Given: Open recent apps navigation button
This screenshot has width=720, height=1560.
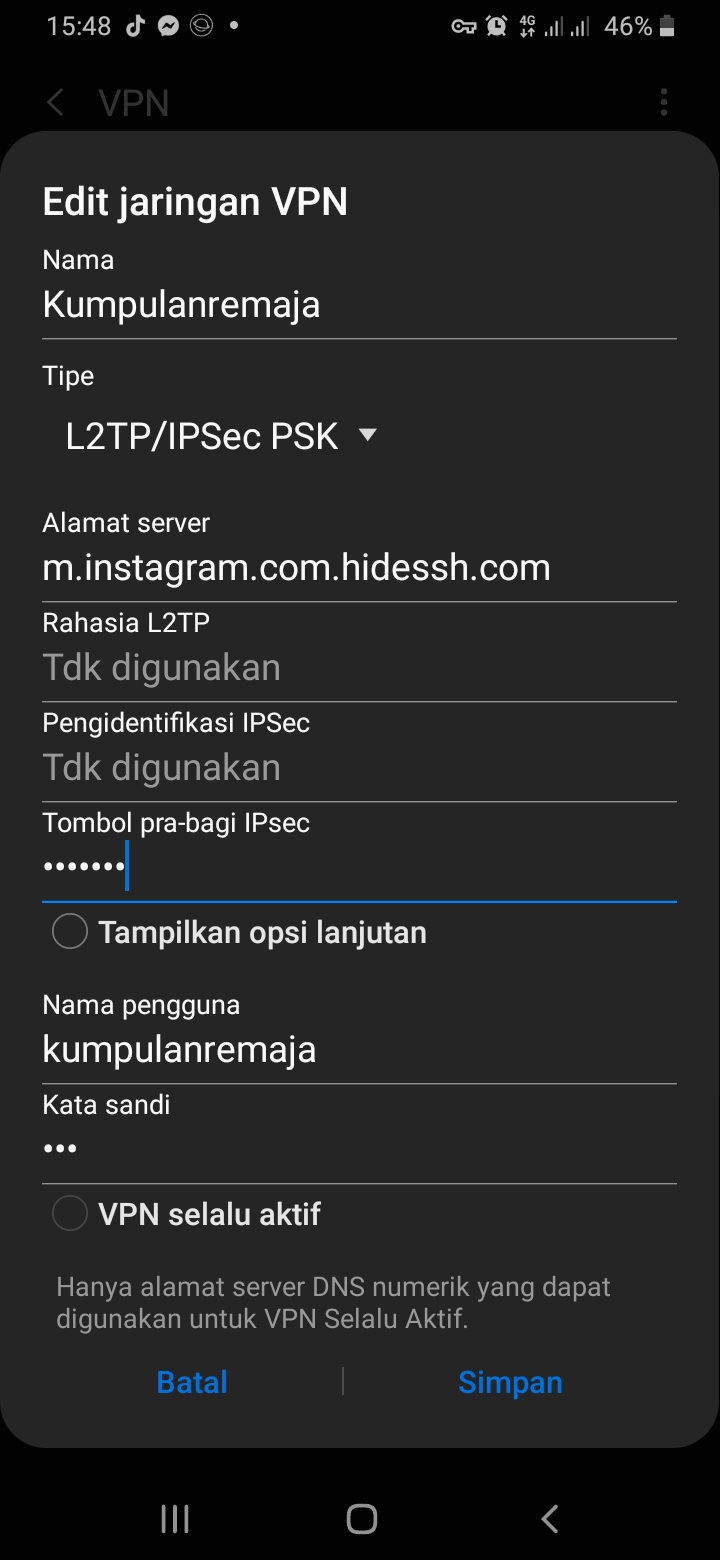Looking at the screenshot, I should (x=175, y=1519).
